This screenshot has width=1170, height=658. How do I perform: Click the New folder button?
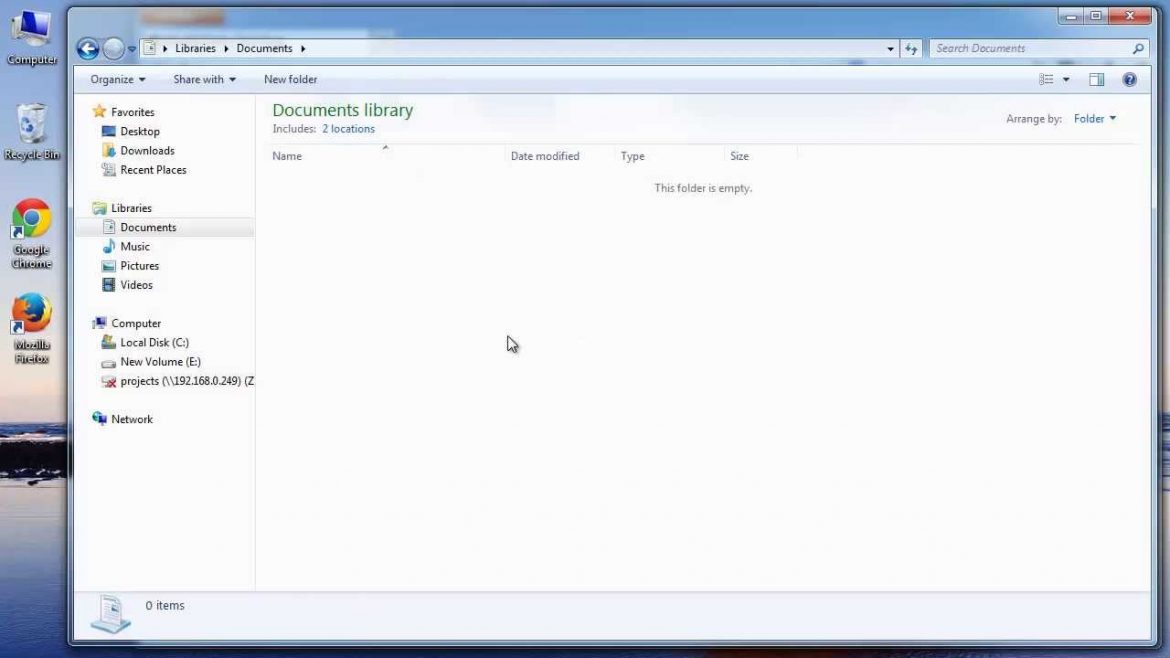[290, 79]
